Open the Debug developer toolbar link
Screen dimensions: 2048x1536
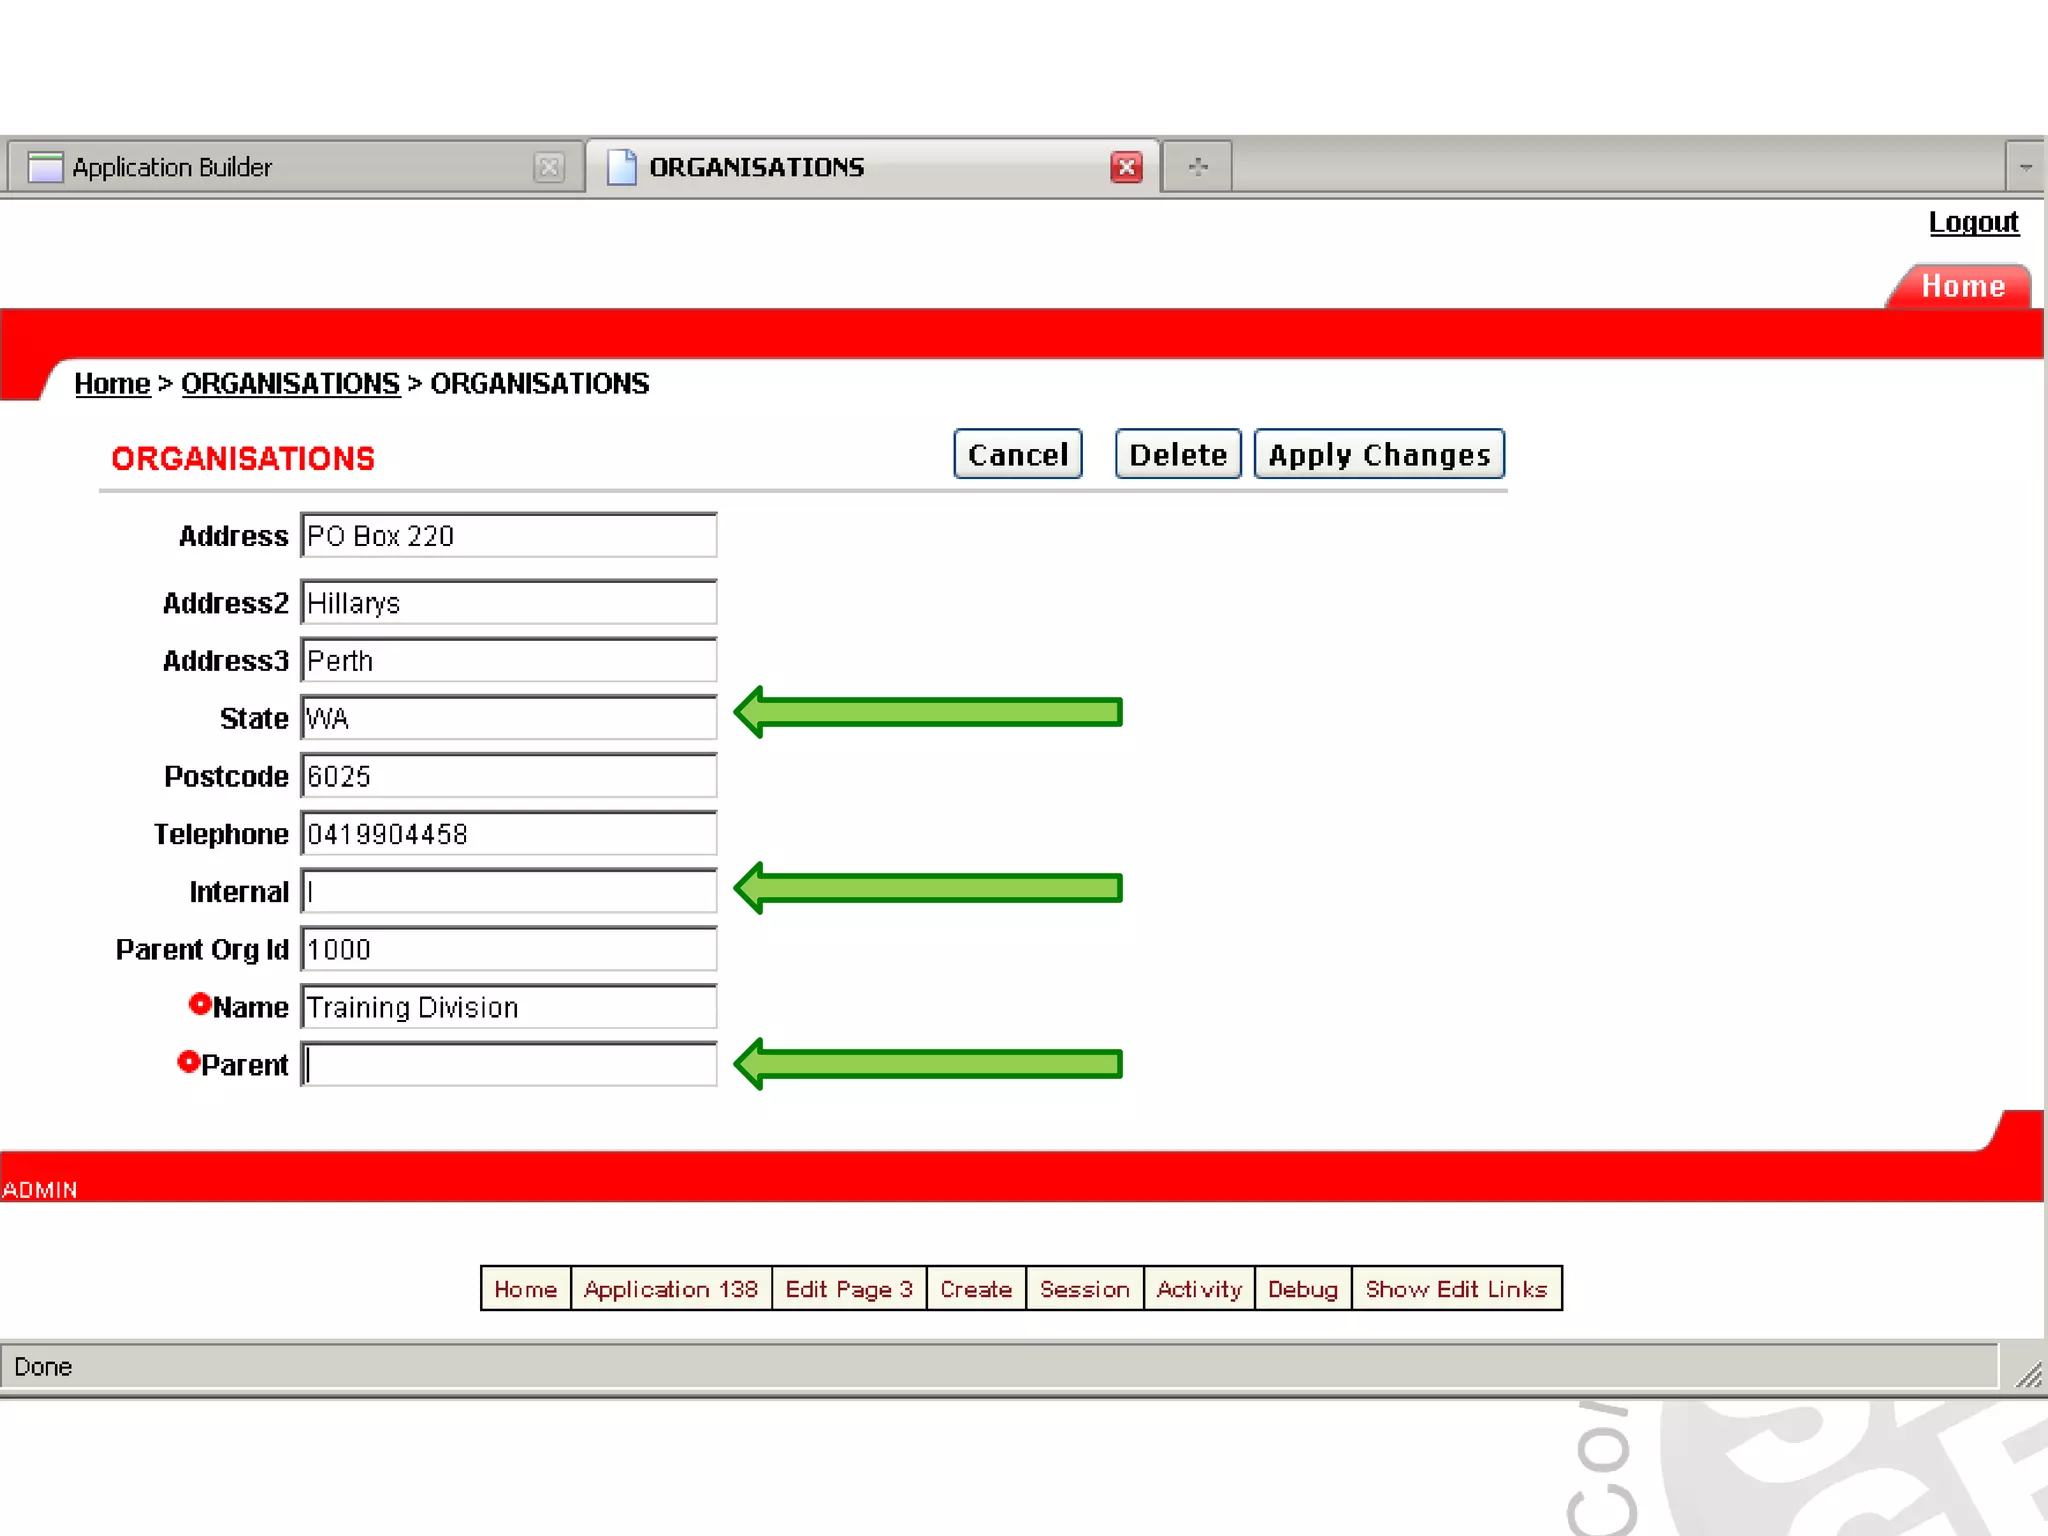pyautogui.click(x=1302, y=1289)
